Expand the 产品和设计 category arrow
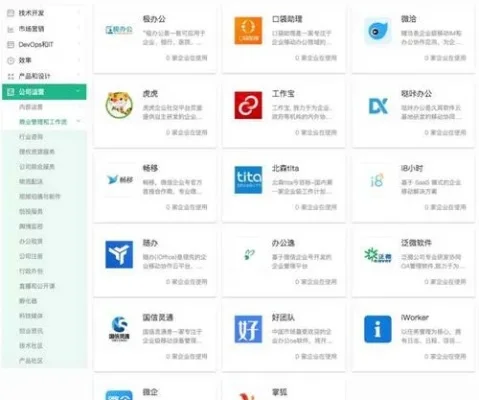Image resolution: width=479 pixels, height=400 pixels. (79, 76)
